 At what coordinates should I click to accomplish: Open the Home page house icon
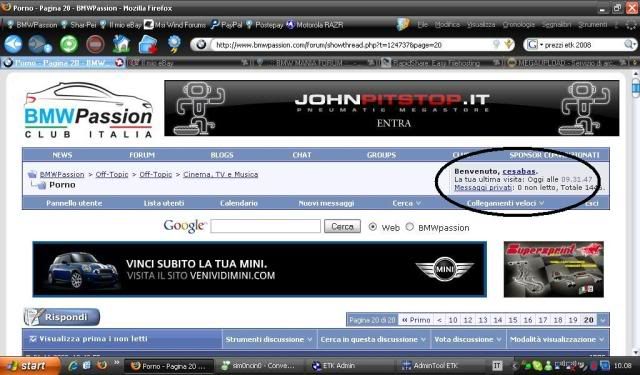click(121, 44)
